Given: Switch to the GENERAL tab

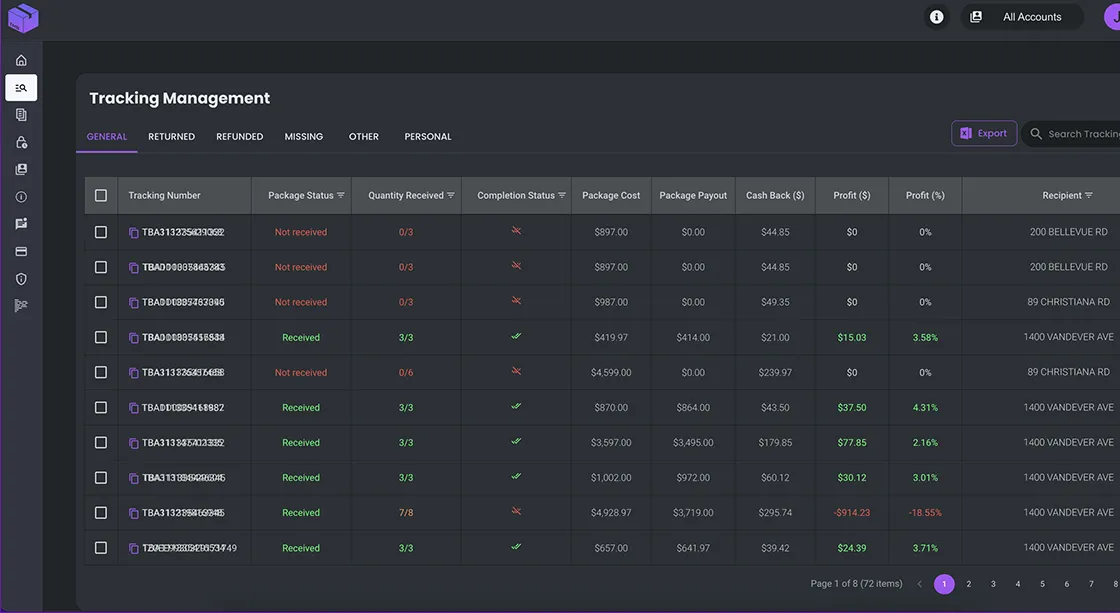Looking at the screenshot, I should [107, 136].
